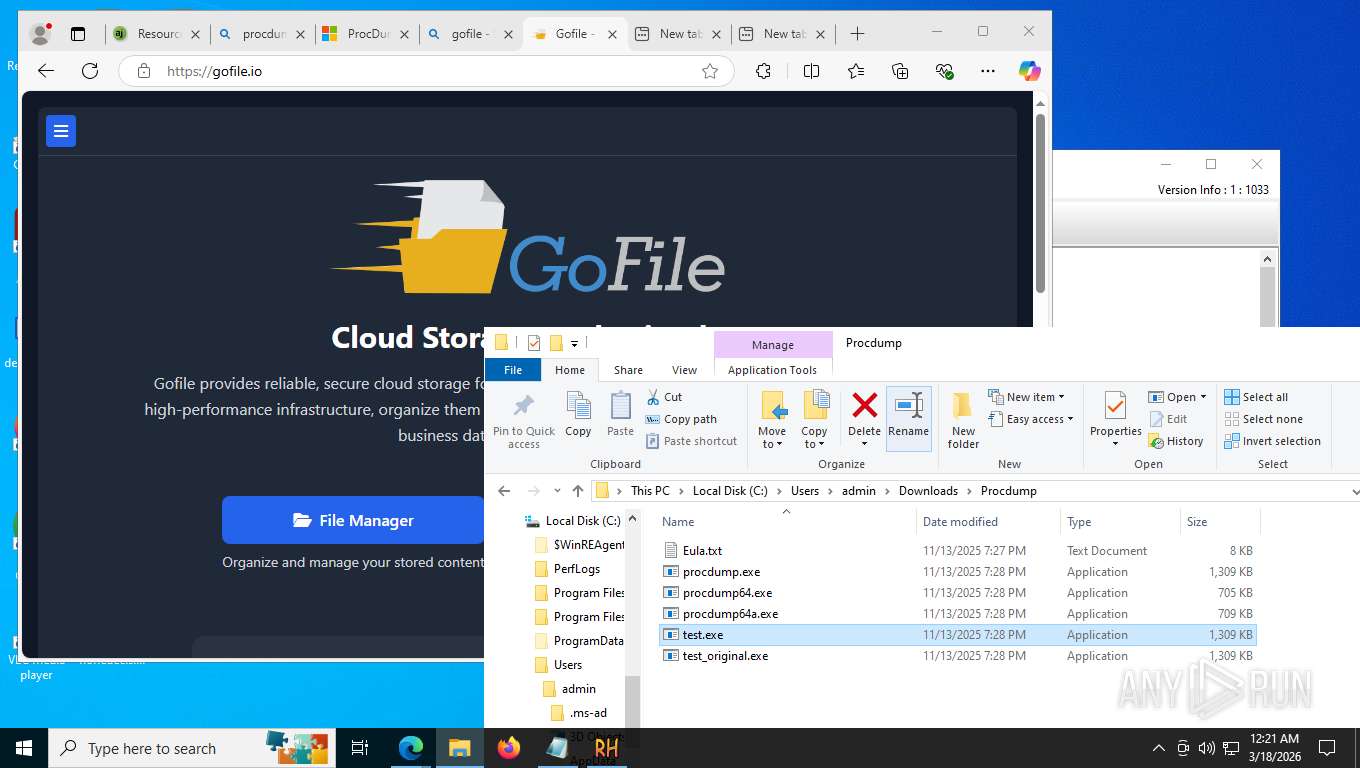Open Firefox from the taskbar
The image size is (1360, 768).
pos(509,748)
